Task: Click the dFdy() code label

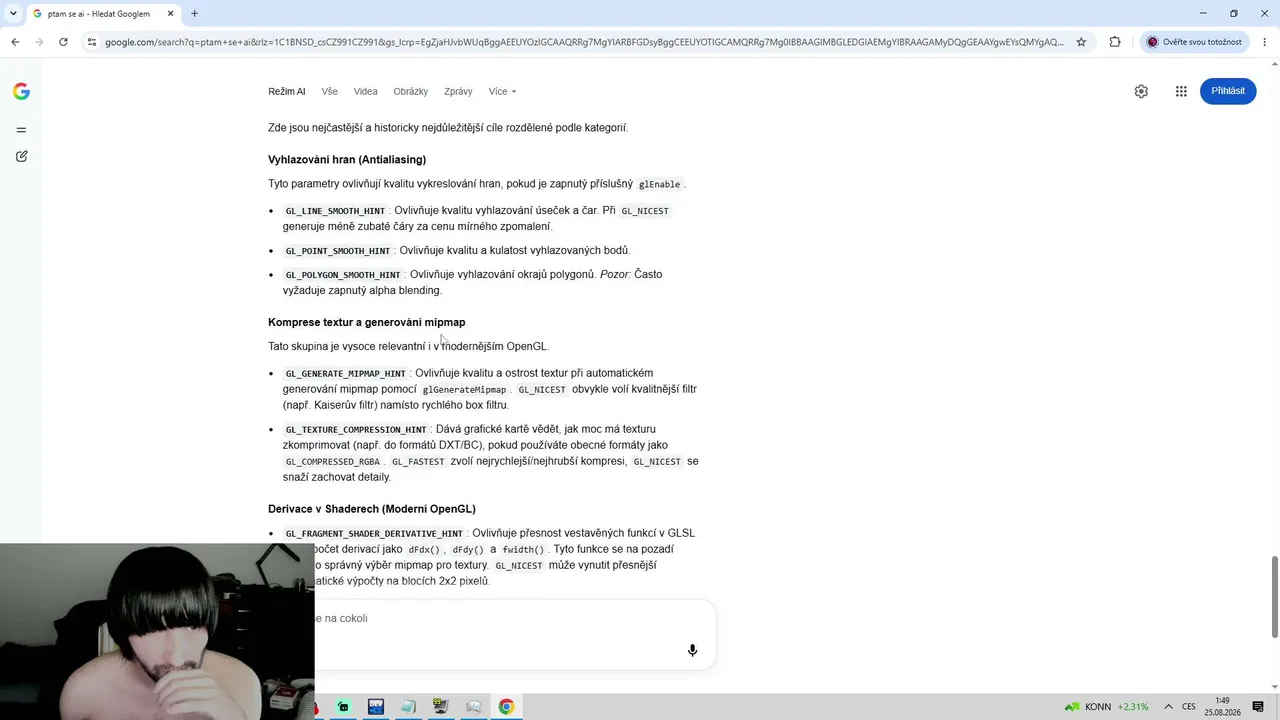Action: click(468, 550)
